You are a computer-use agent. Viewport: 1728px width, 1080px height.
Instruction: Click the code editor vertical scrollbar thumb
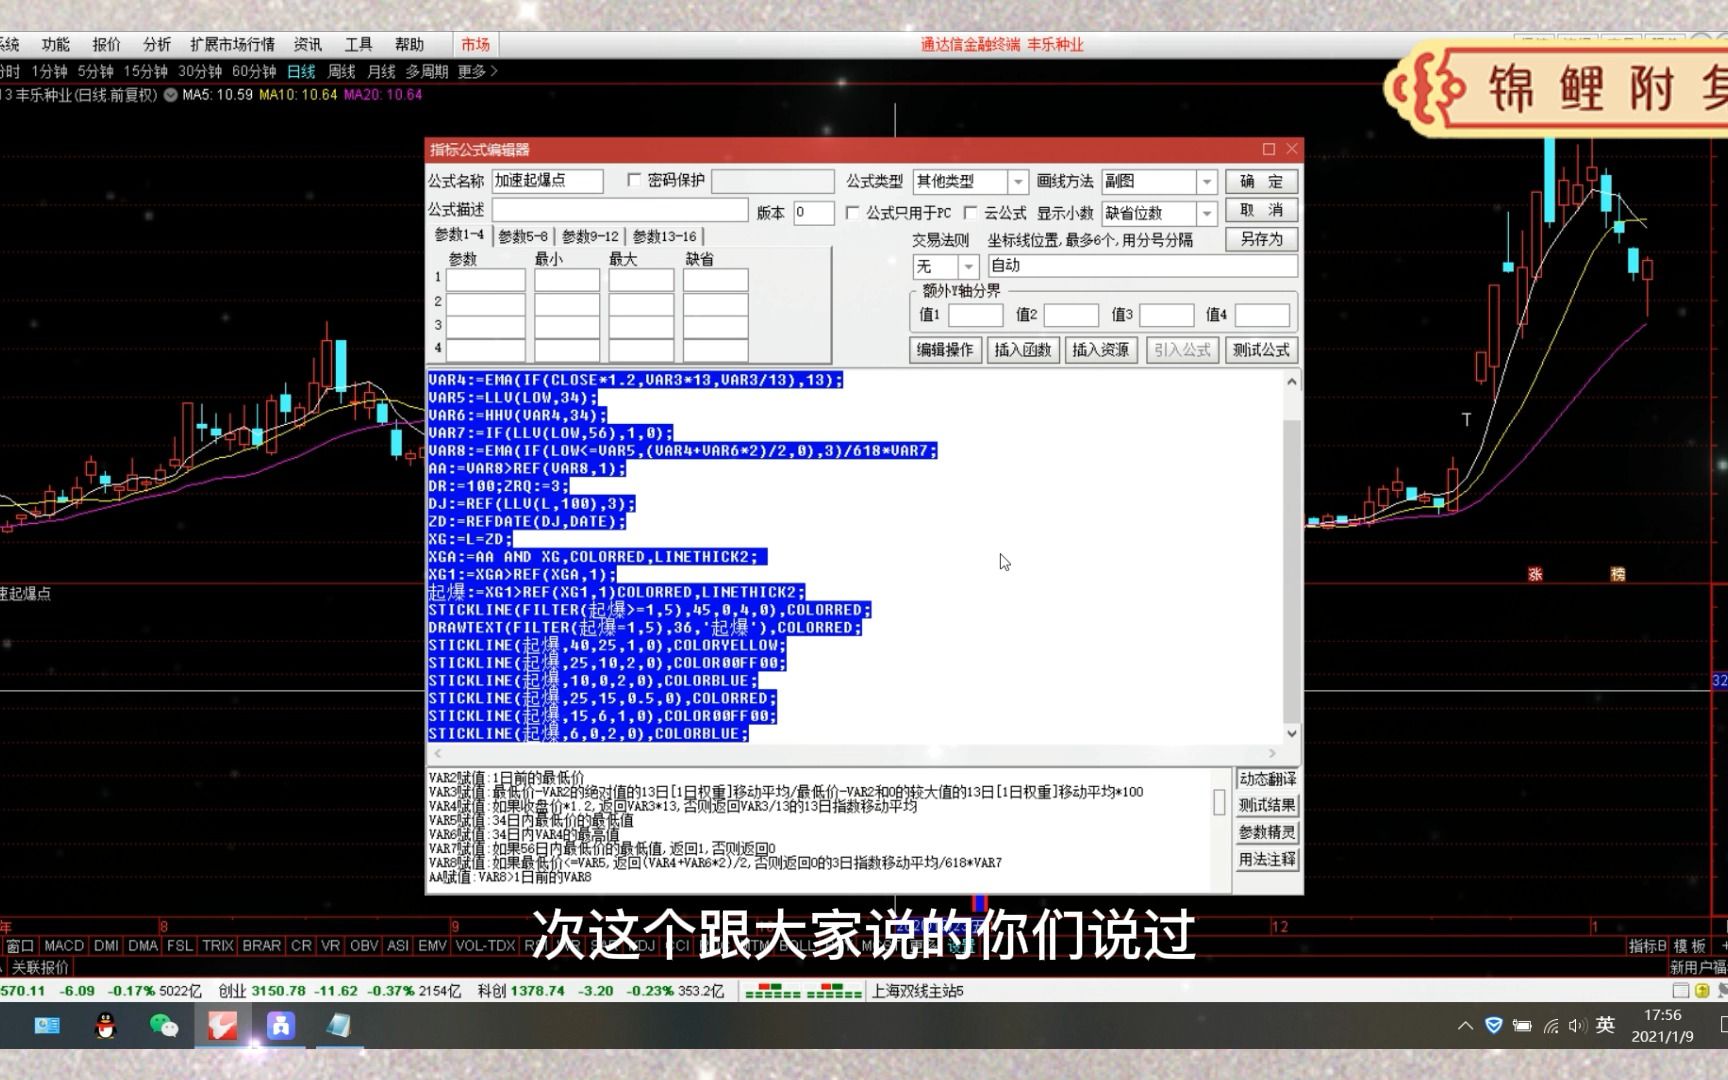click(x=1291, y=570)
